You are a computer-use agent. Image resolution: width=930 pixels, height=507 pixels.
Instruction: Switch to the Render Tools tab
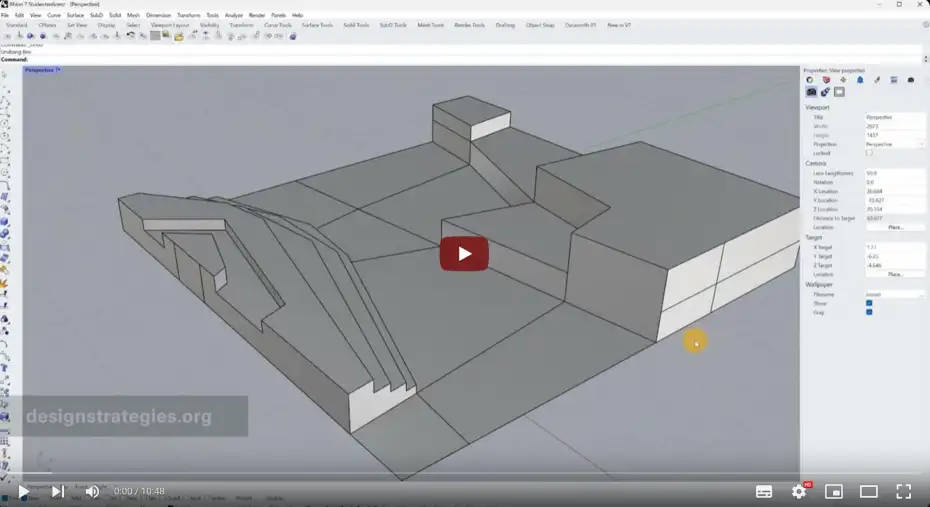pyautogui.click(x=470, y=25)
